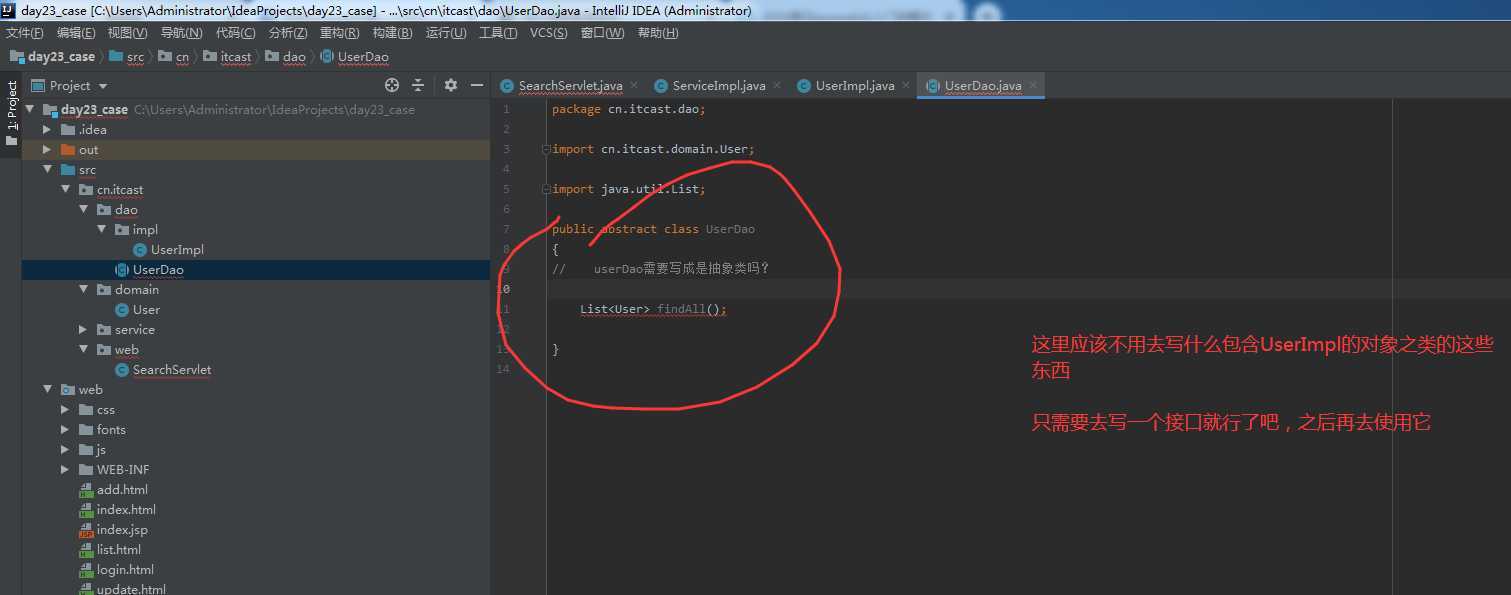Toggle the 1: Project tool window stripe

tap(11, 113)
